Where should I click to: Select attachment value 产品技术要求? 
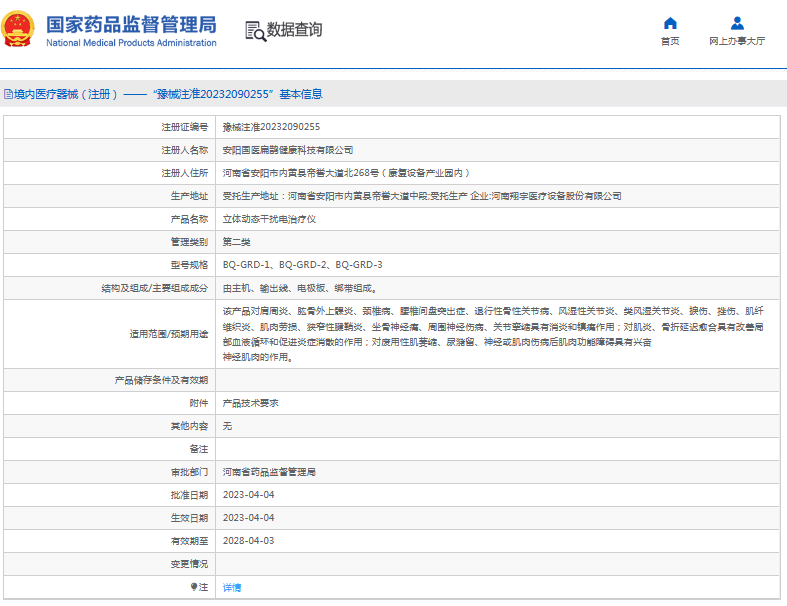(x=250, y=403)
